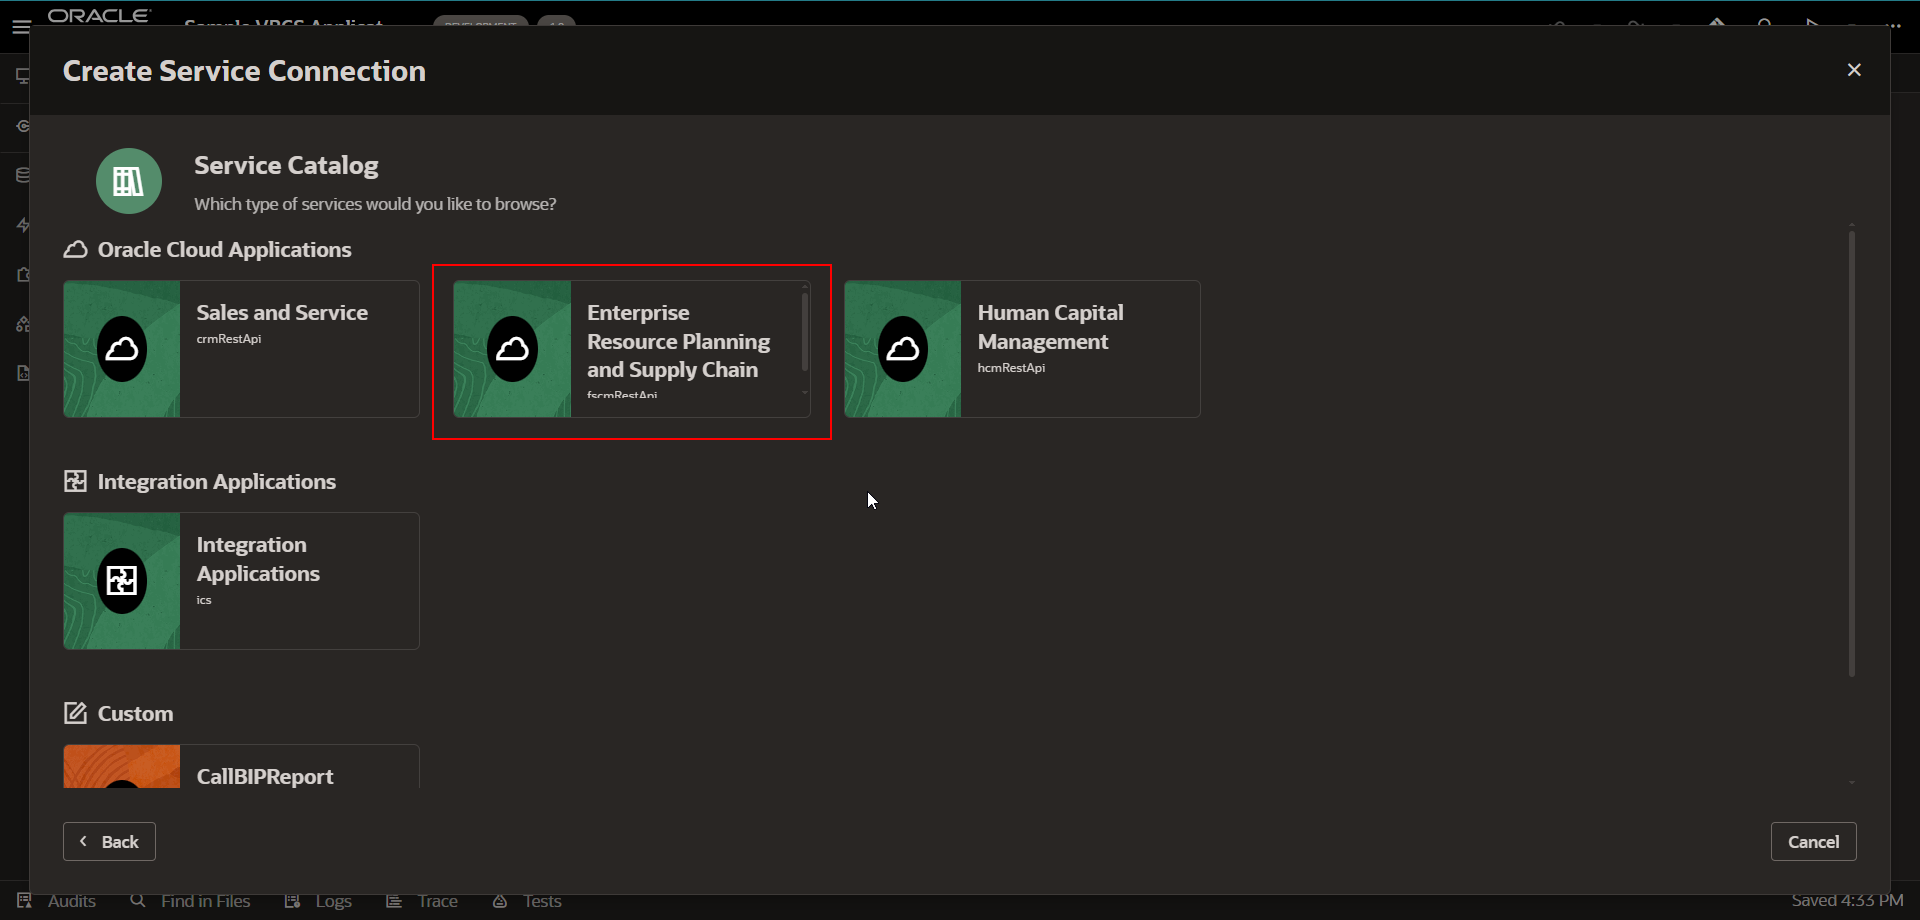
Task: Open Find in Files in the bottom bar
Action: [x=190, y=901]
